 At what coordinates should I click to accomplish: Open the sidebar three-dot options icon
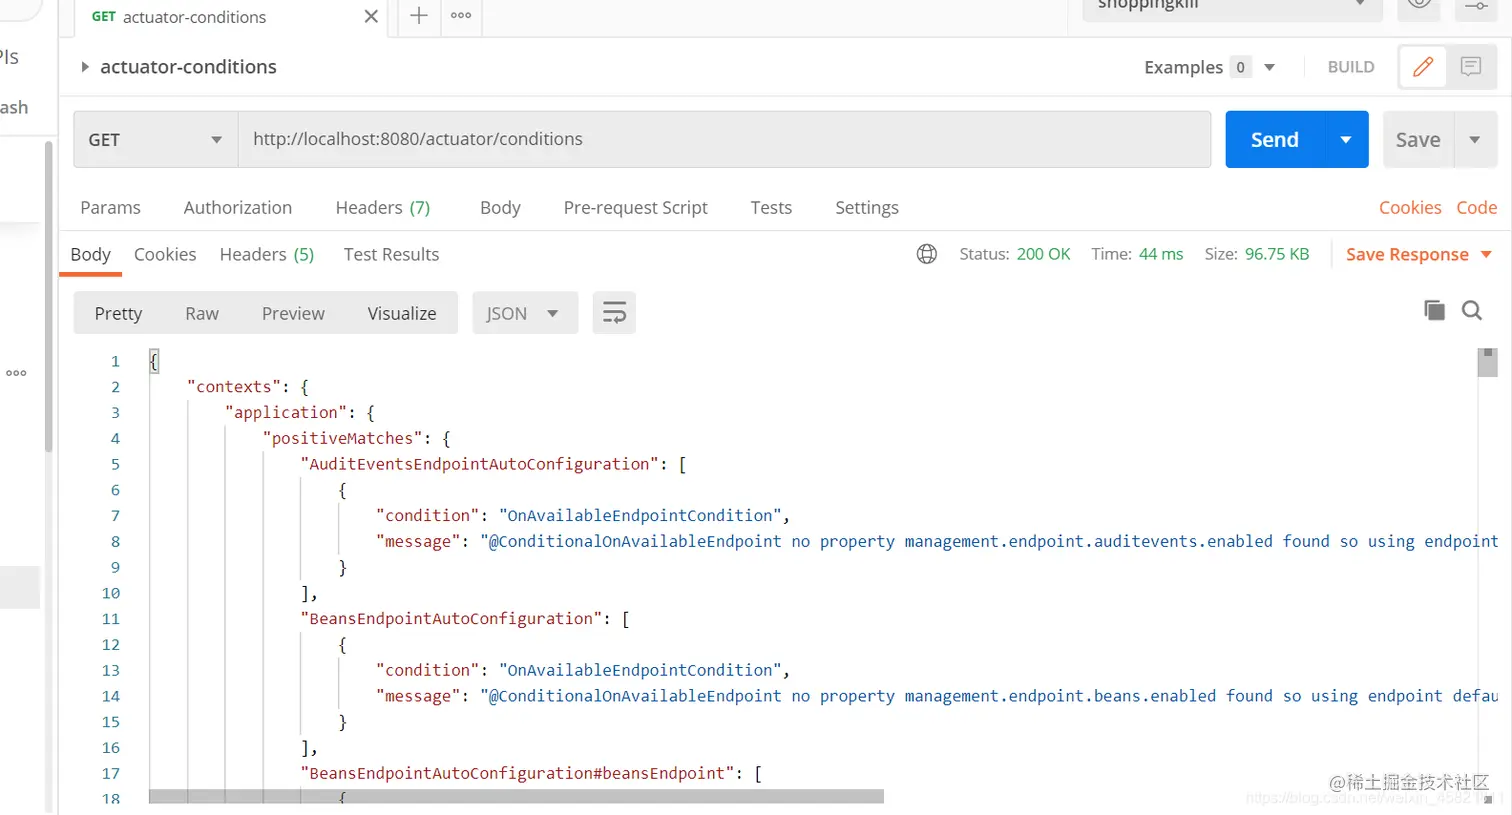coord(16,373)
